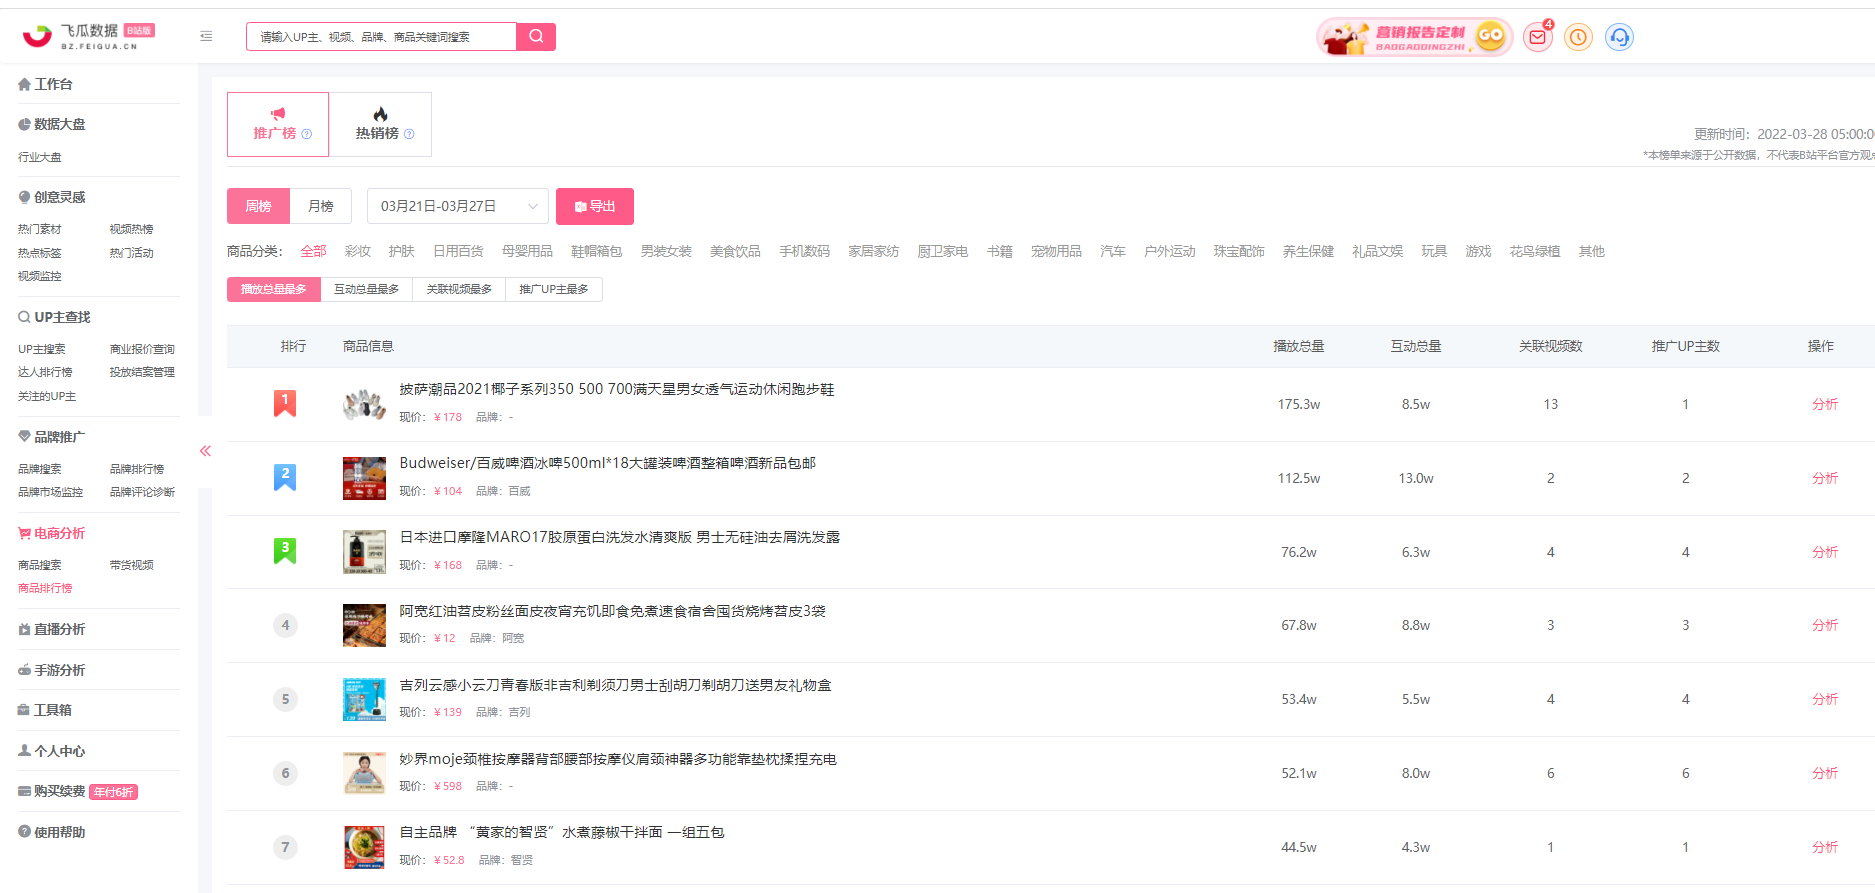The height and width of the screenshot is (893, 1875).
Task: Filter category by 宠物用品
Action: click(1056, 251)
